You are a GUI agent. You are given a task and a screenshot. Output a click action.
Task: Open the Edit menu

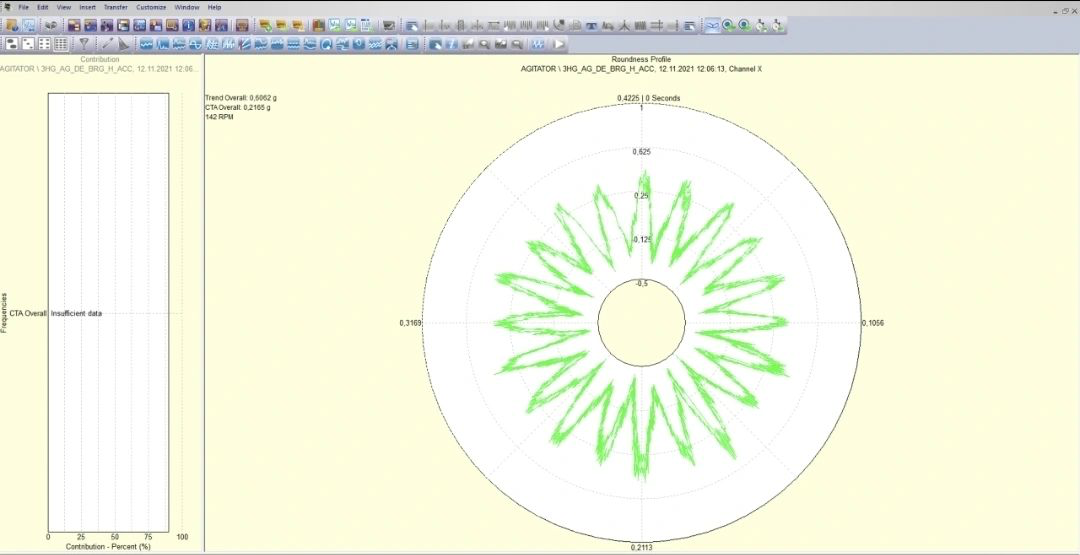pos(43,8)
